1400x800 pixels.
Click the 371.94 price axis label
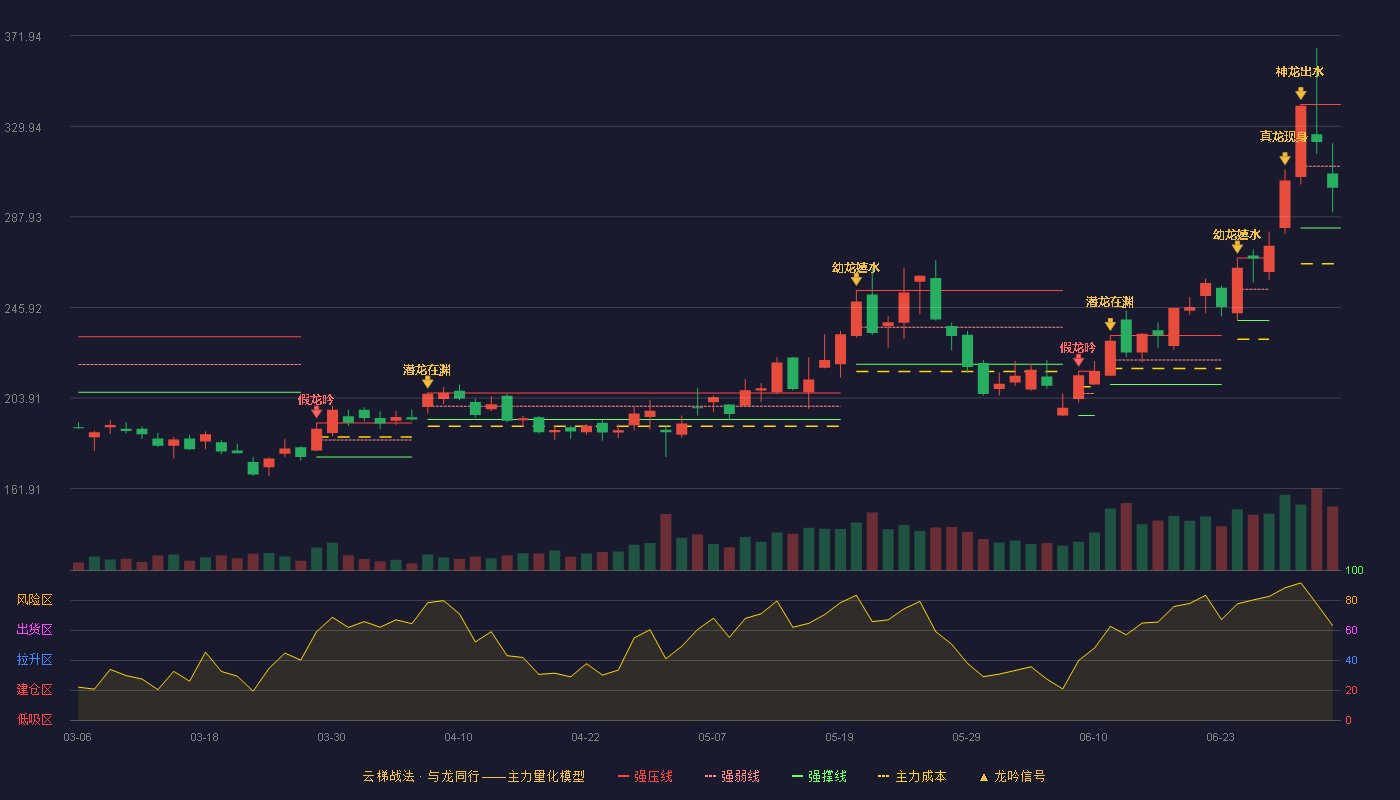tap(23, 37)
